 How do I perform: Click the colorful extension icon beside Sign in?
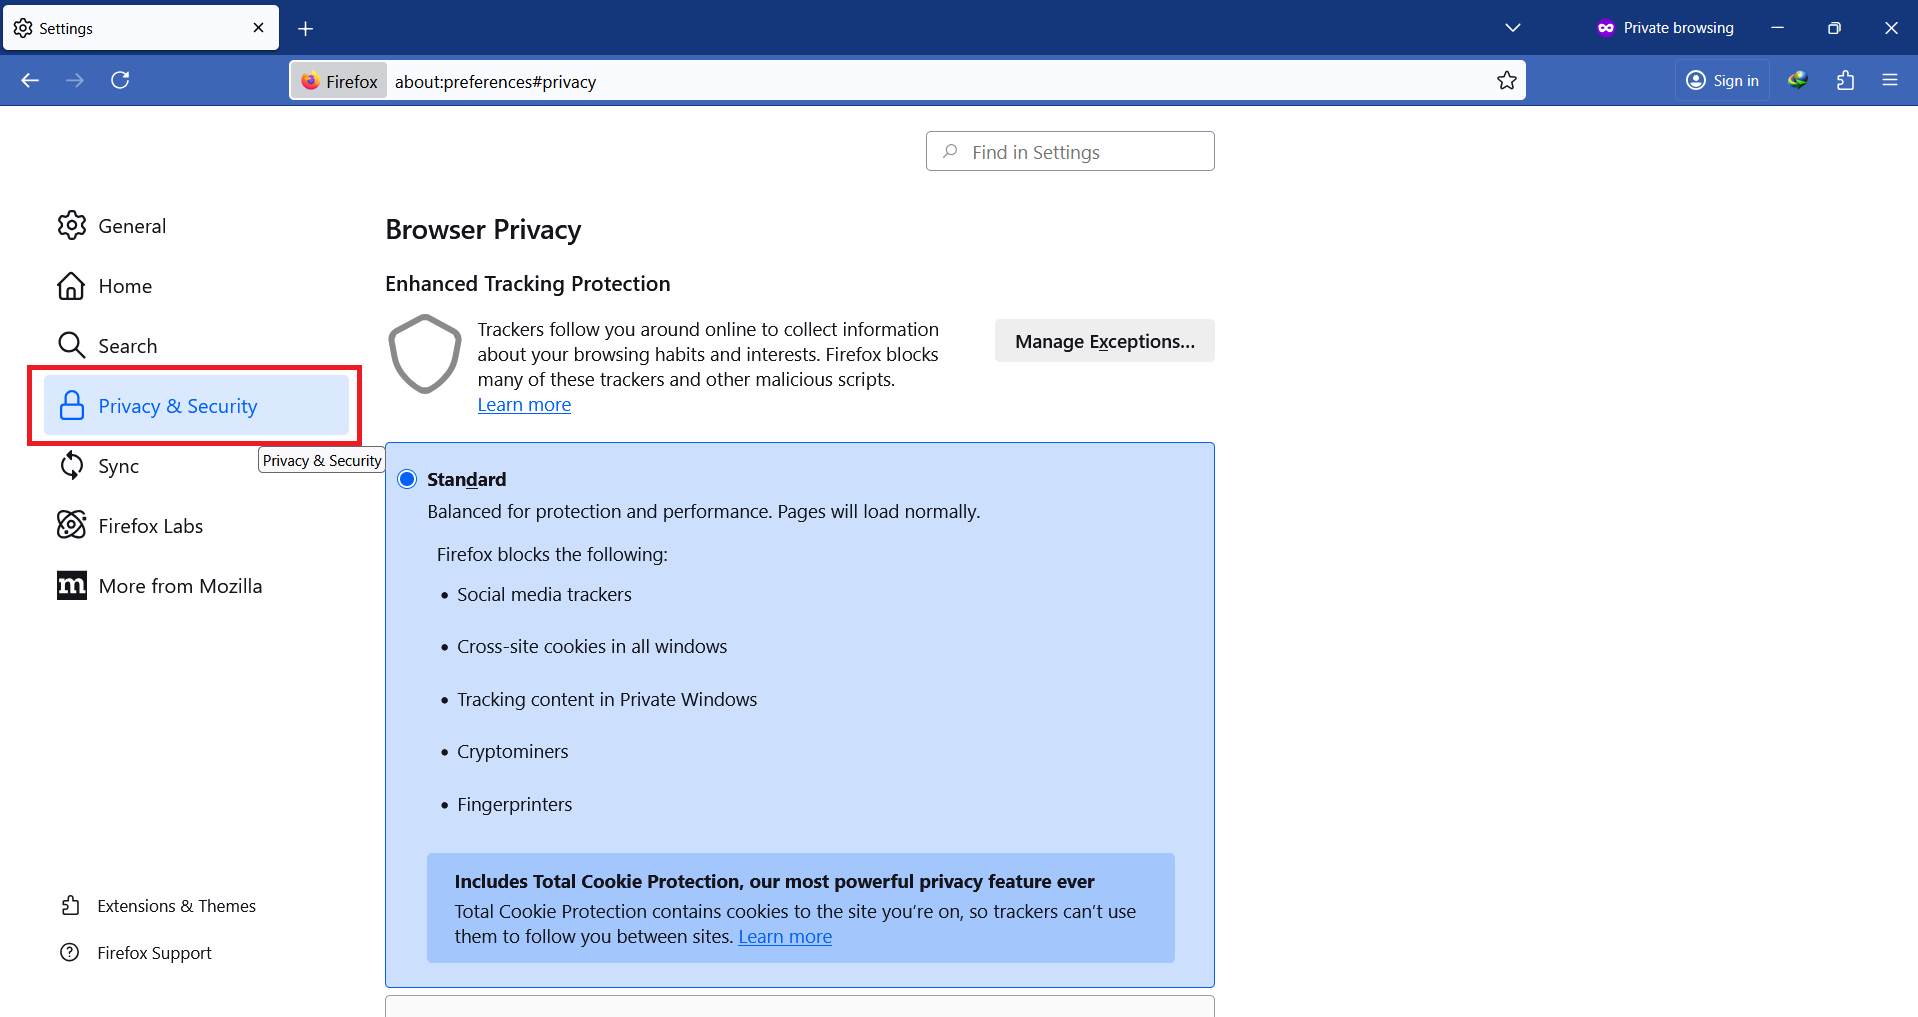(x=1797, y=80)
